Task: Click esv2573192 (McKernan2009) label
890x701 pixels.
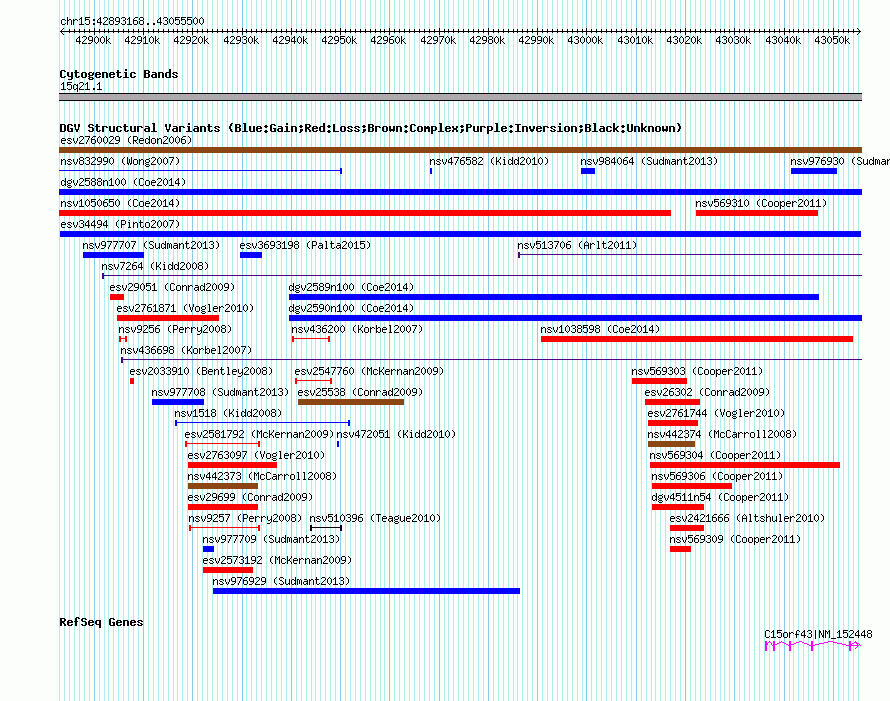Action: (x=277, y=560)
